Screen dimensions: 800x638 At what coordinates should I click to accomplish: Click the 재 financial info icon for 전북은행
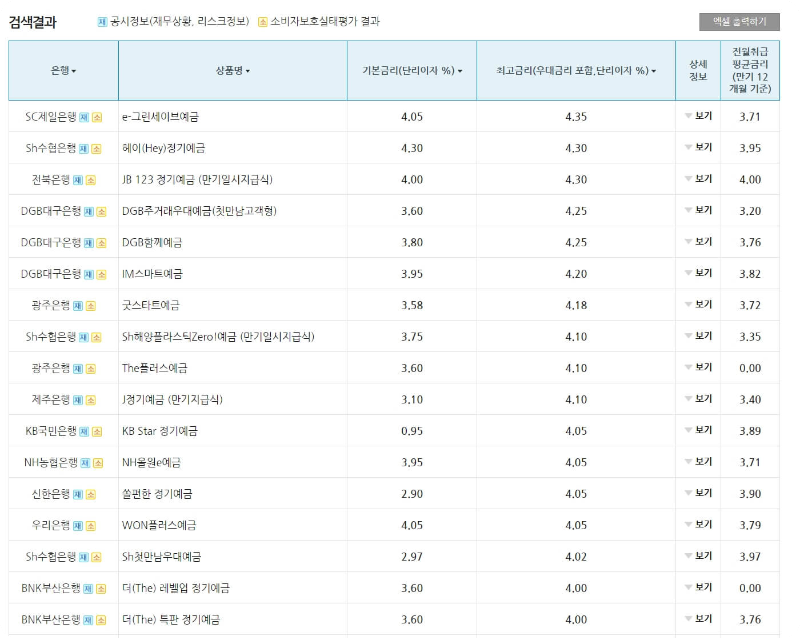pyautogui.click(x=78, y=180)
